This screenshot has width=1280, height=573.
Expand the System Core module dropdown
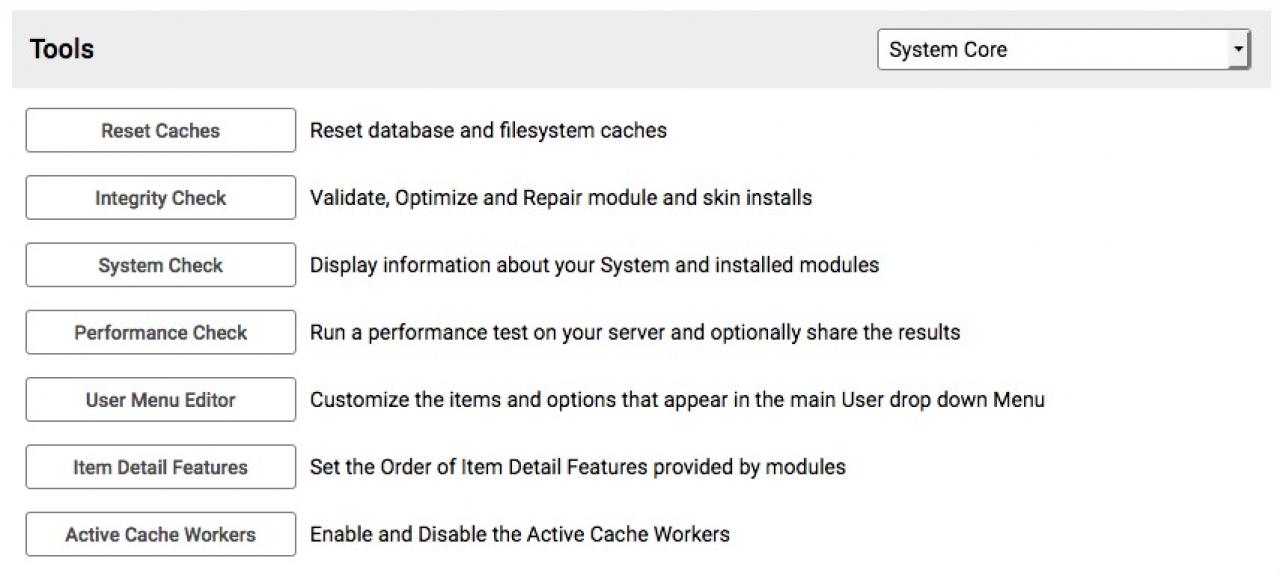(x=1063, y=50)
